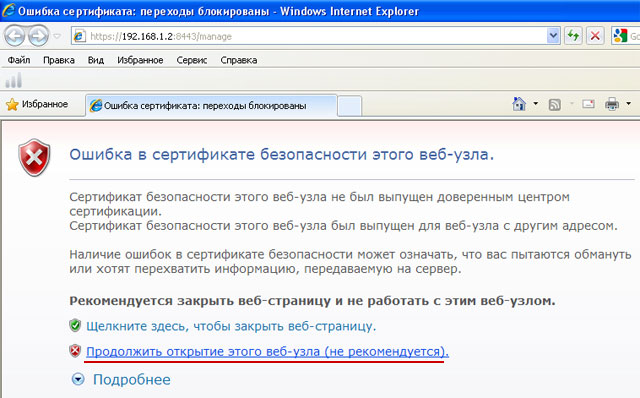Open the address bar history dropdown

pos(553,36)
